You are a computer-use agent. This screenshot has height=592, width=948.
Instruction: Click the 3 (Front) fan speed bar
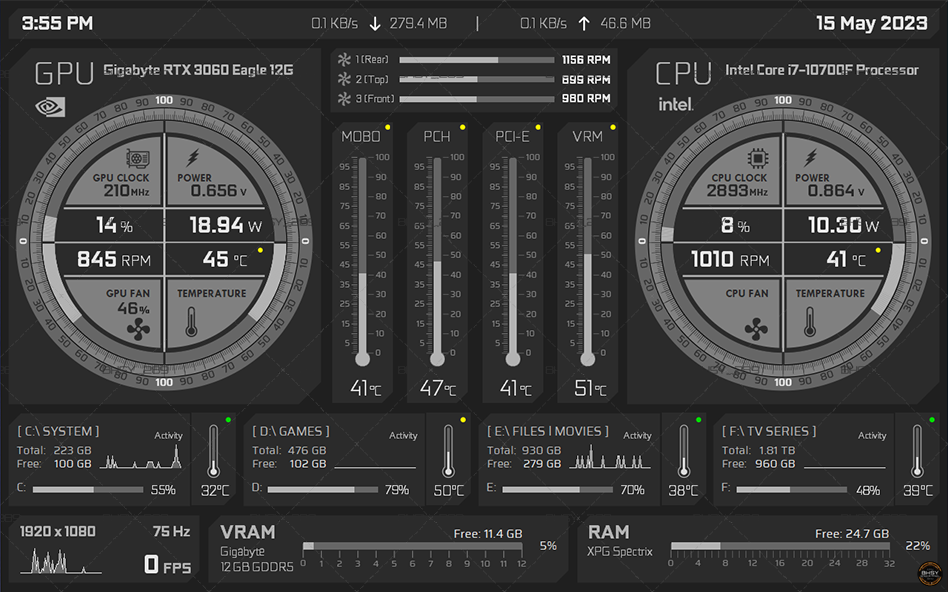point(476,99)
